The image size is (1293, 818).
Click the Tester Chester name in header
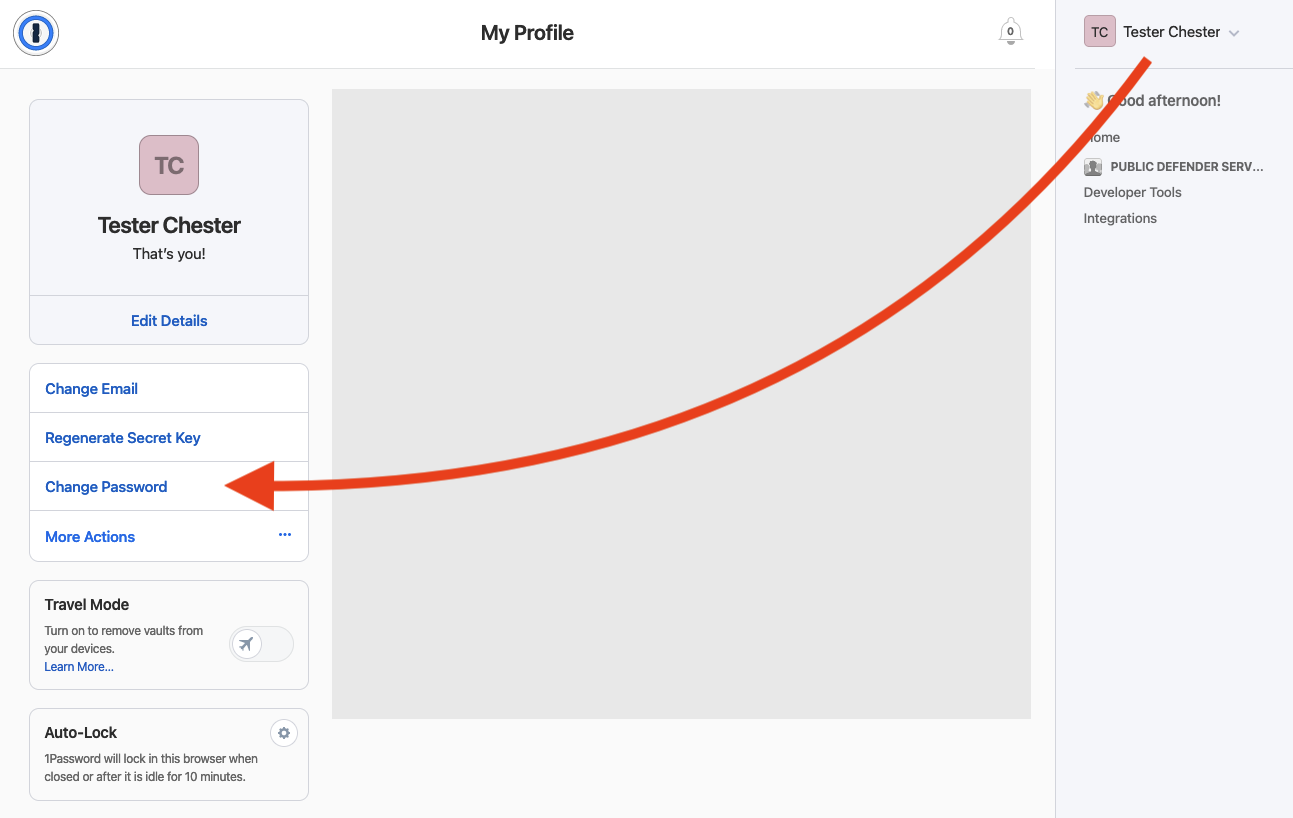point(1171,32)
